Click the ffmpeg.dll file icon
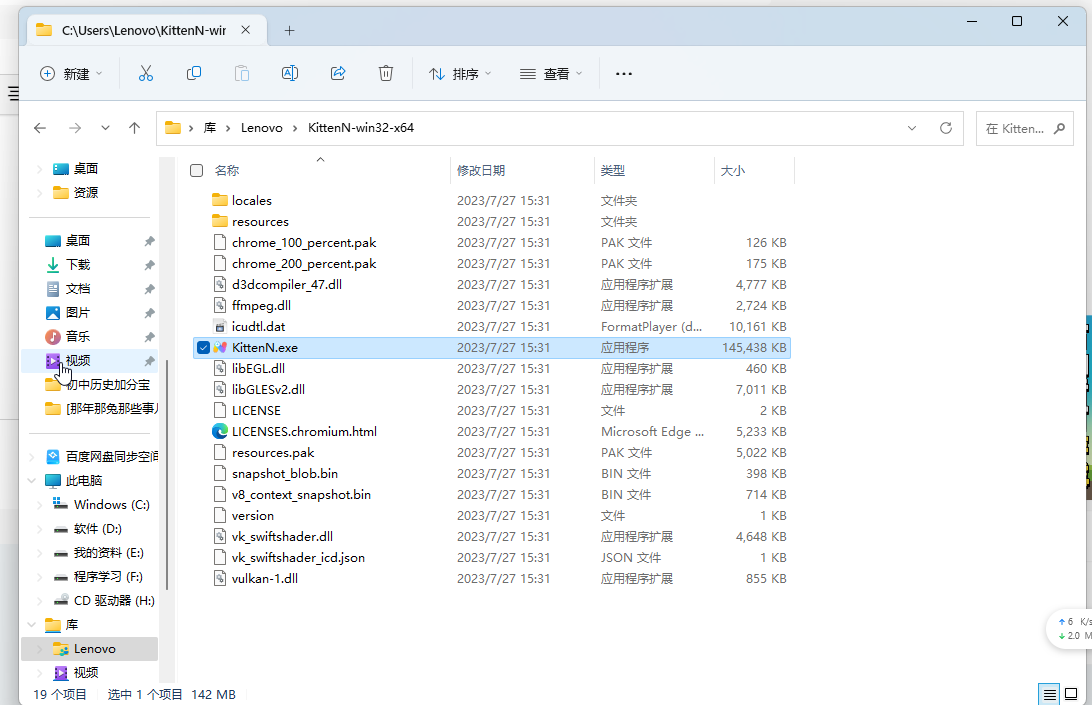Image resolution: width=1092 pixels, height=705 pixels. [x=220, y=306]
